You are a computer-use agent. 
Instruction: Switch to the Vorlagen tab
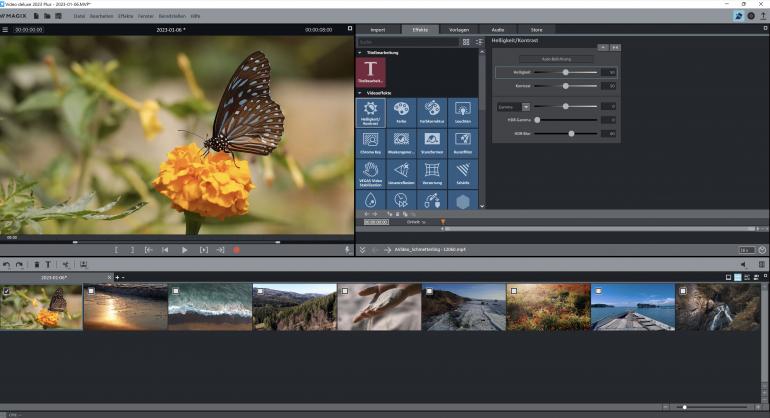click(x=461, y=29)
